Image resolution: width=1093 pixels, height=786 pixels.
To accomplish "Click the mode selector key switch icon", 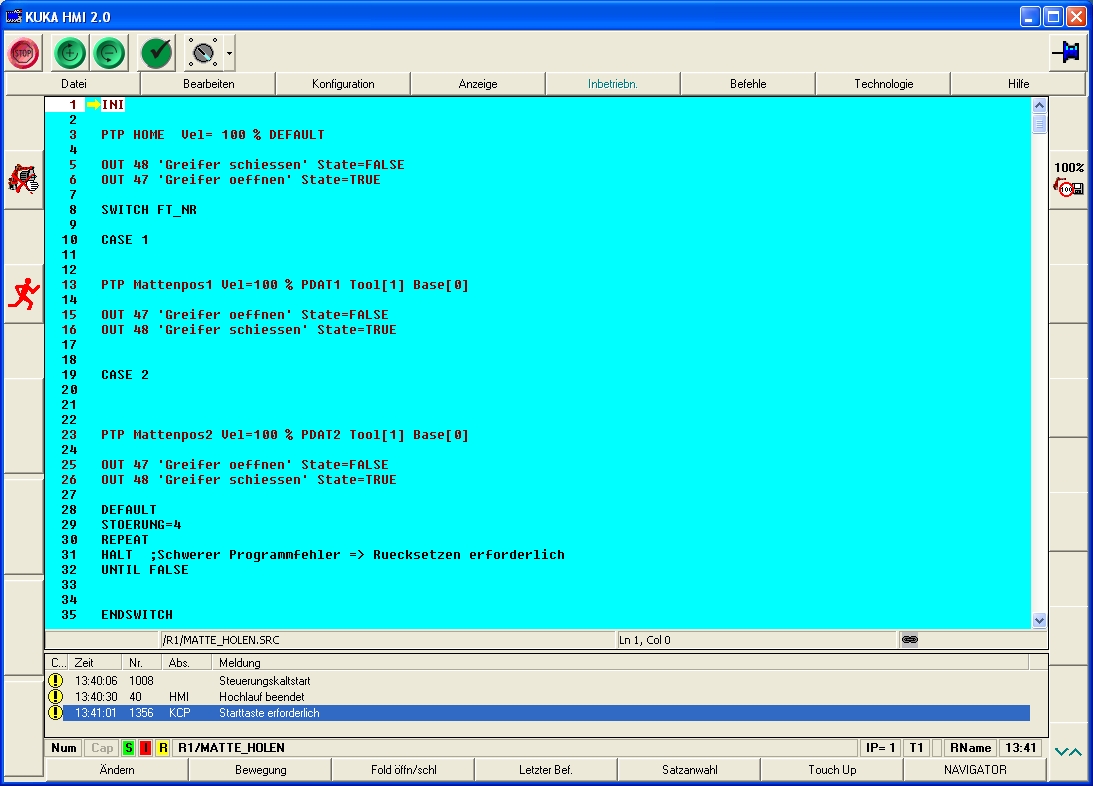I will pos(203,52).
